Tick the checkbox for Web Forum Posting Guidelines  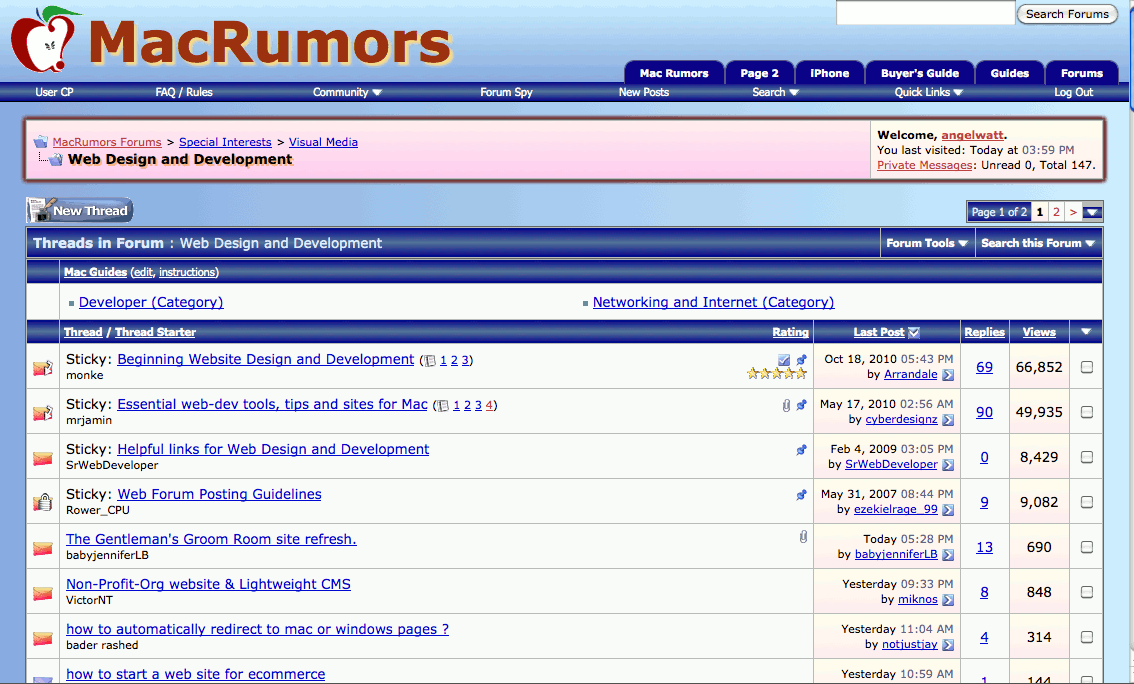[1086, 502]
